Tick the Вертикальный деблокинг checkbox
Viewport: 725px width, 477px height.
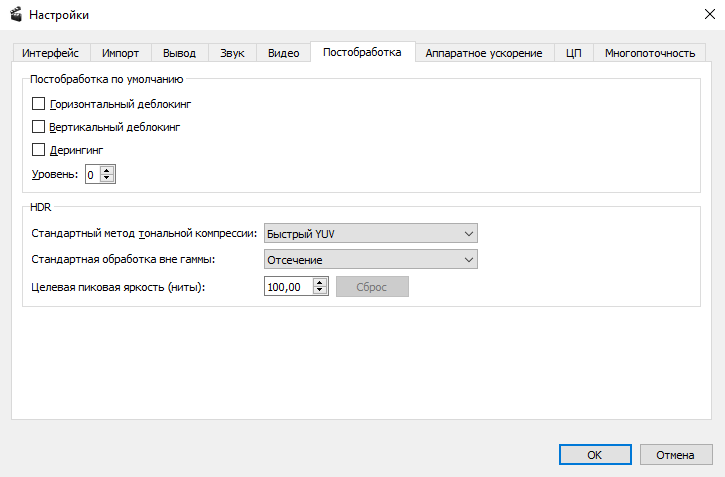click(38, 127)
